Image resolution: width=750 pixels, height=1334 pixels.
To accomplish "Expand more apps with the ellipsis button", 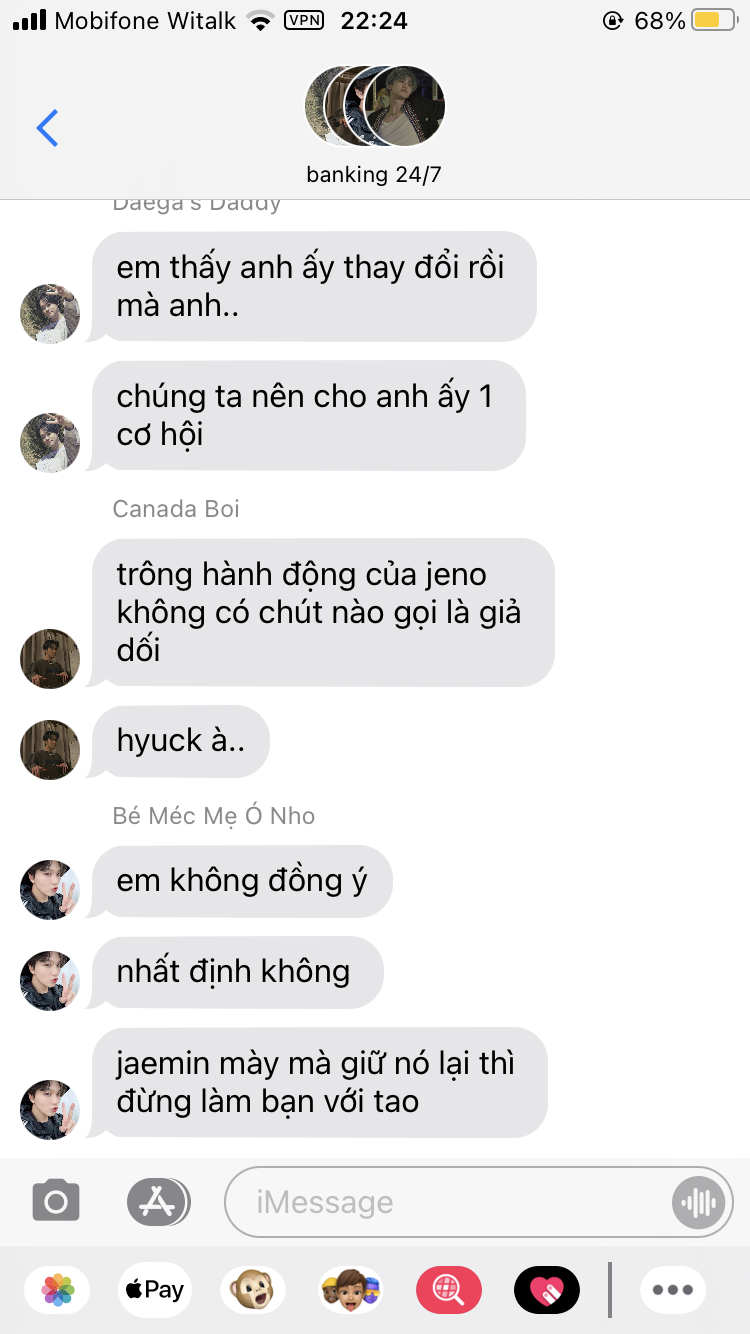I will click(673, 1290).
